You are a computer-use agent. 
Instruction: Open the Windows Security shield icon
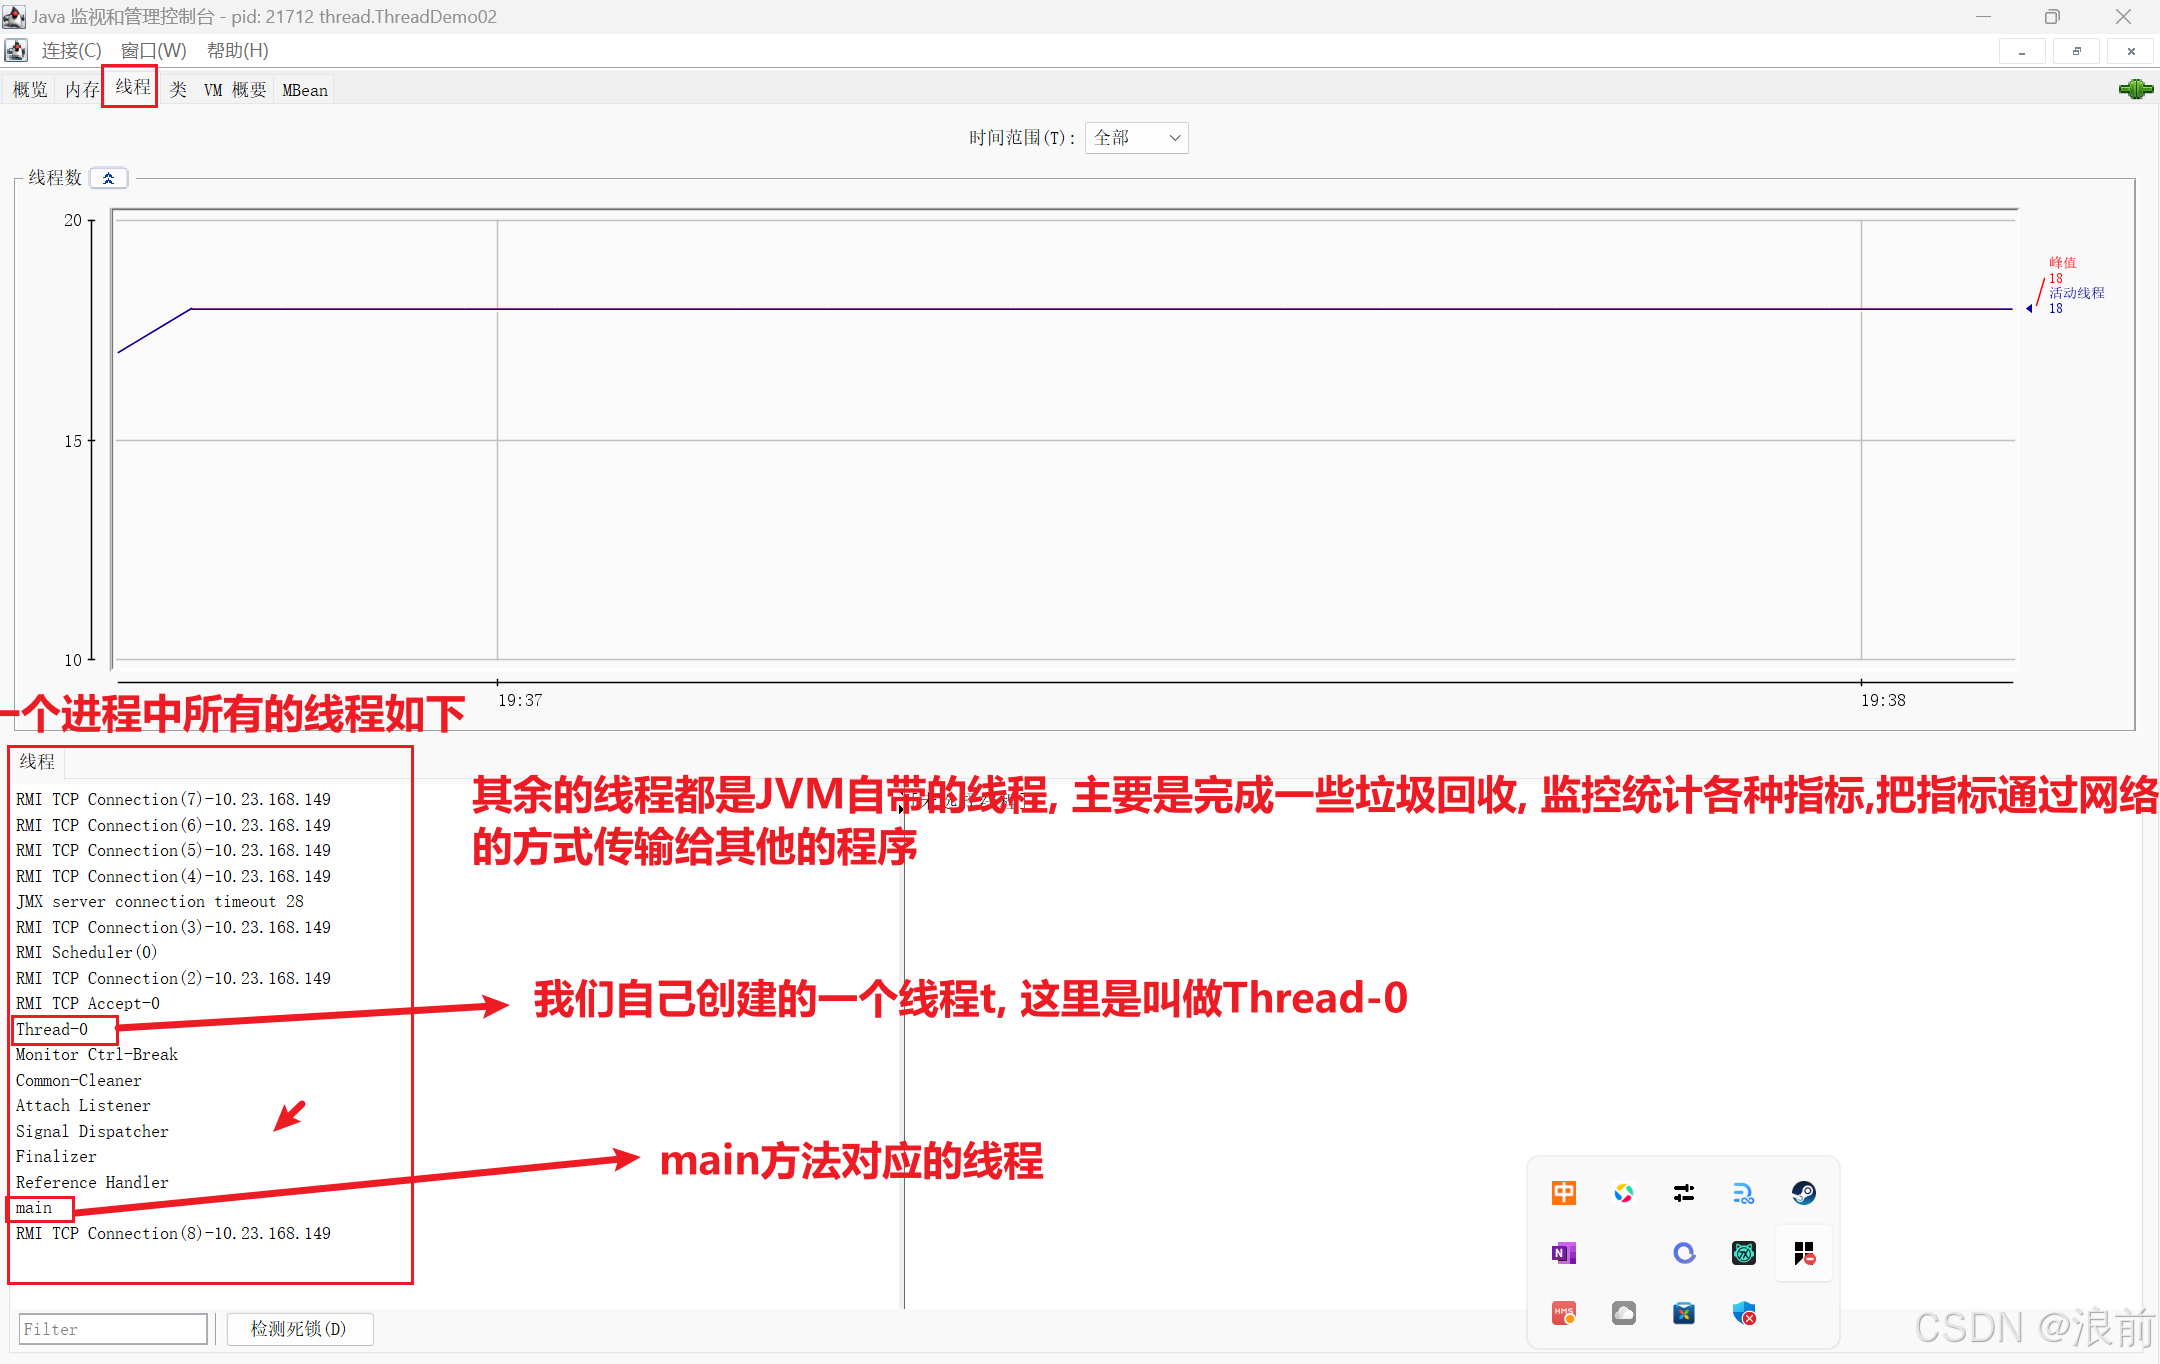[1744, 1314]
